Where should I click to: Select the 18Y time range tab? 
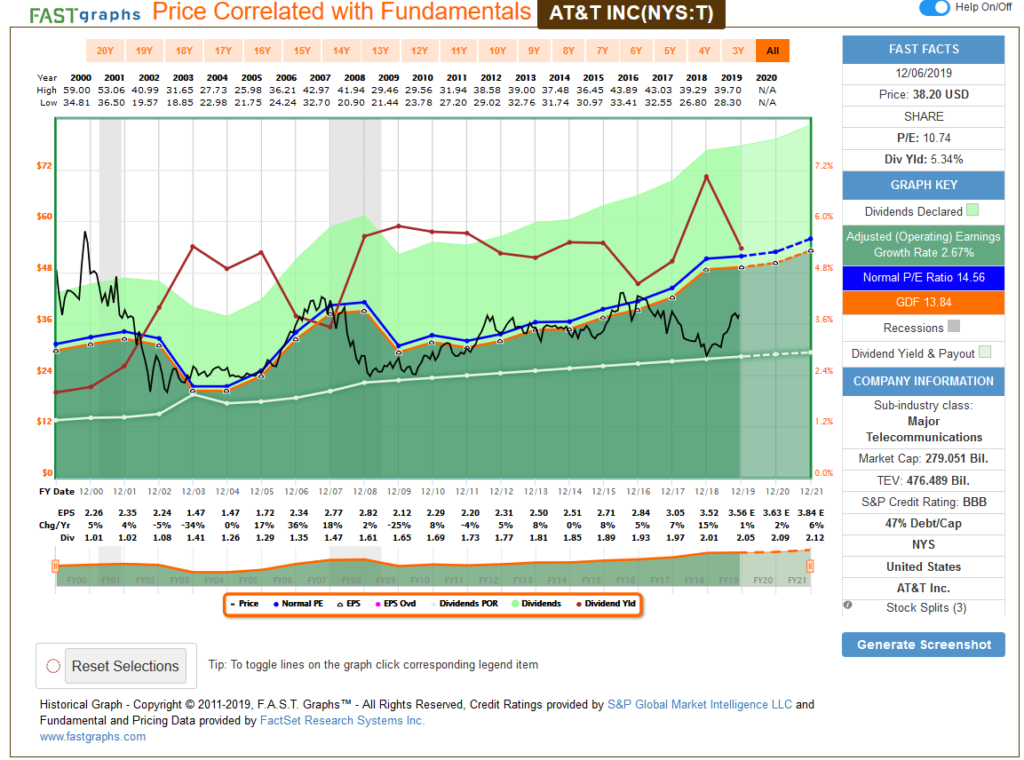pos(184,51)
